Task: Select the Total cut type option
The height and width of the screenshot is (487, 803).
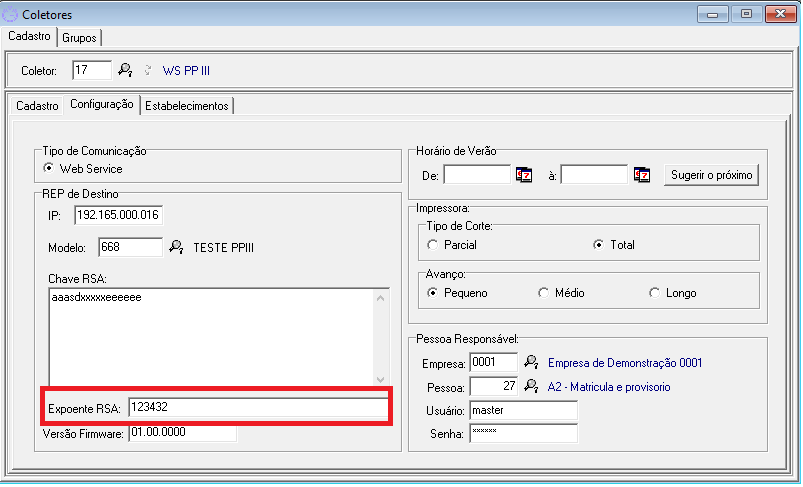Action: (599, 244)
